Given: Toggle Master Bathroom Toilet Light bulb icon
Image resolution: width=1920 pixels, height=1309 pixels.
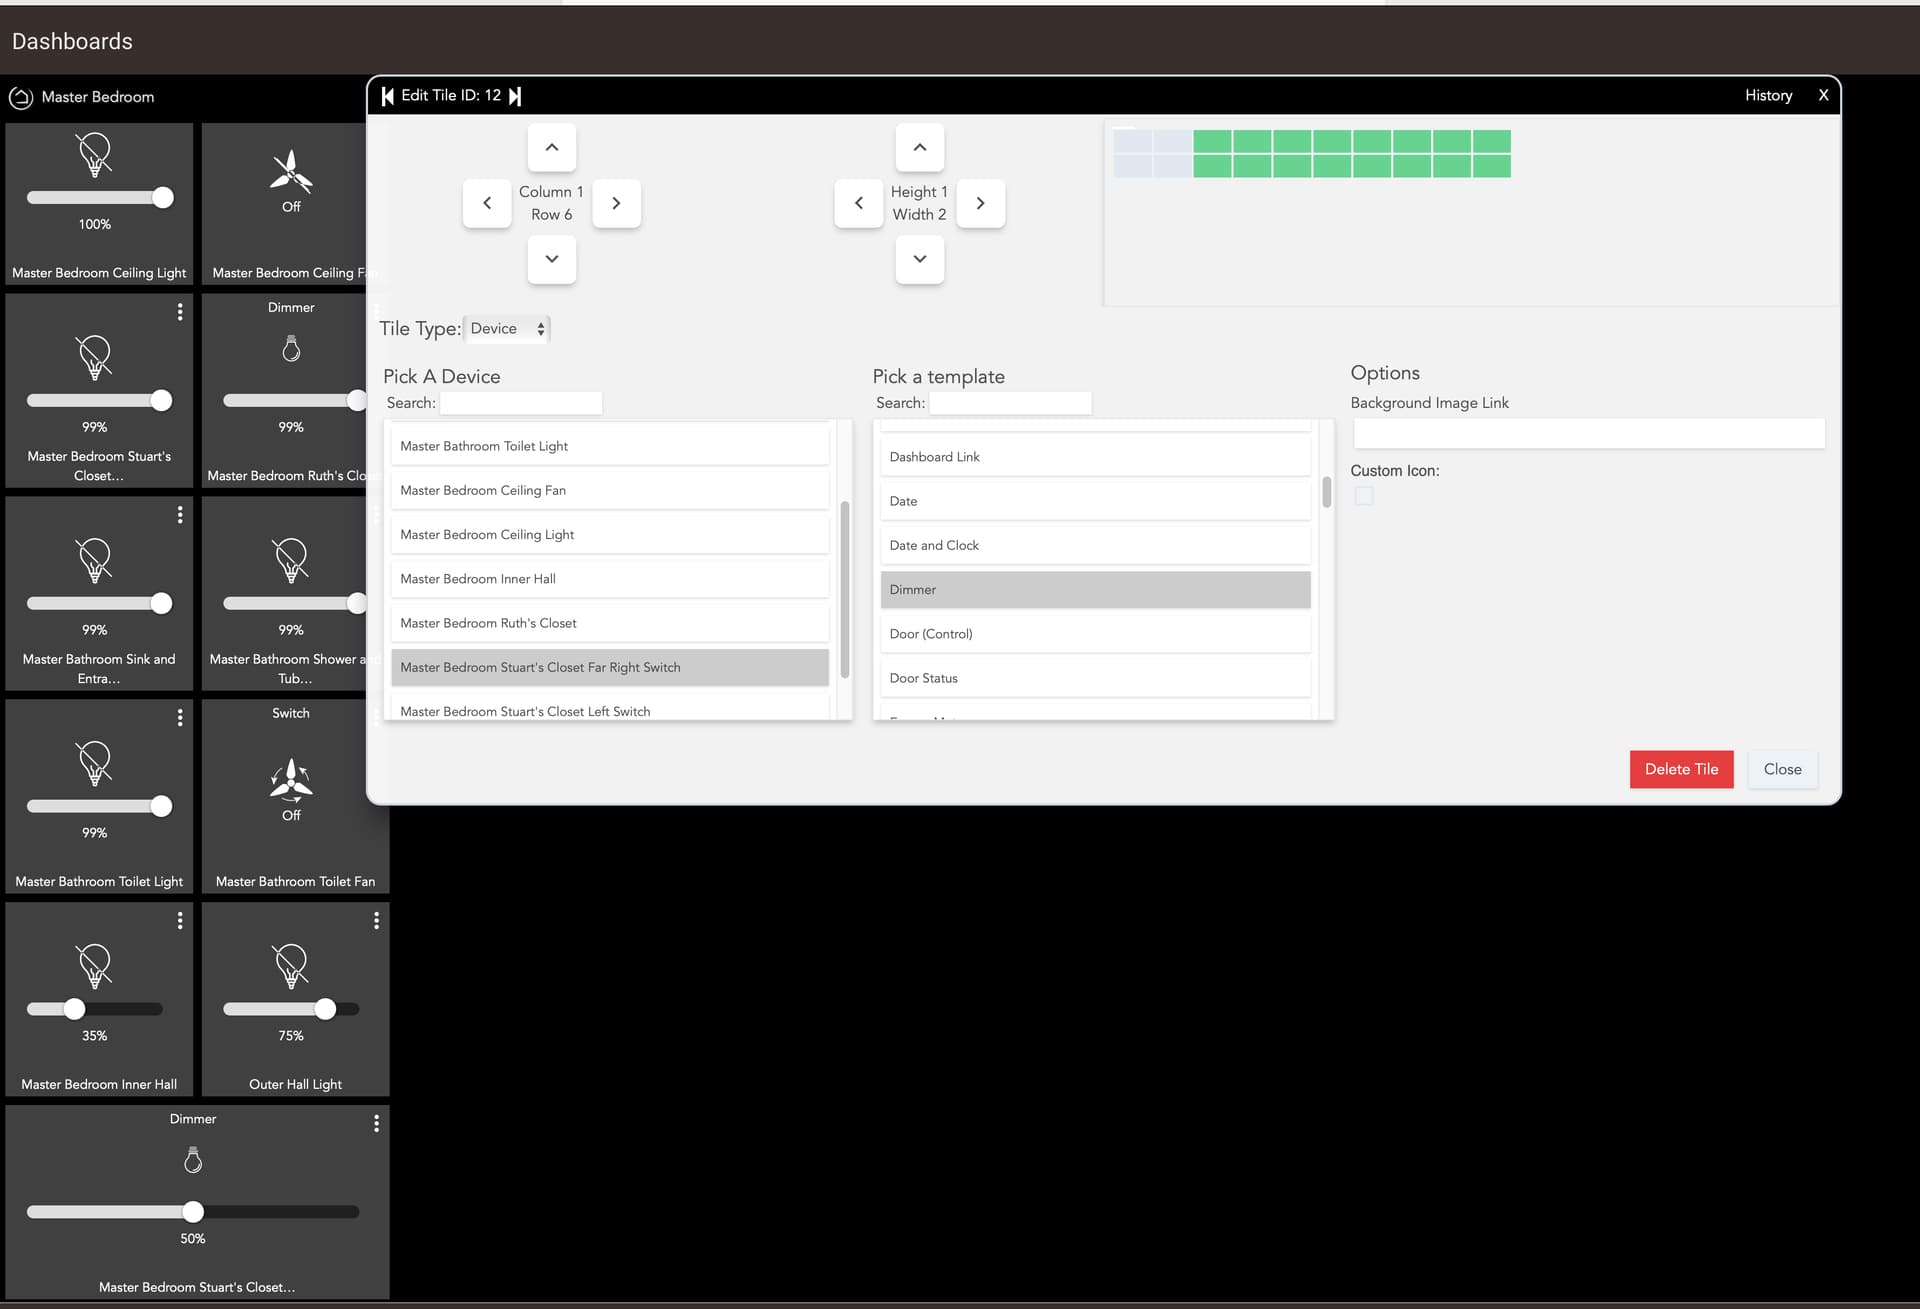Looking at the screenshot, I should pyautogui.click(x=95, y=764).
